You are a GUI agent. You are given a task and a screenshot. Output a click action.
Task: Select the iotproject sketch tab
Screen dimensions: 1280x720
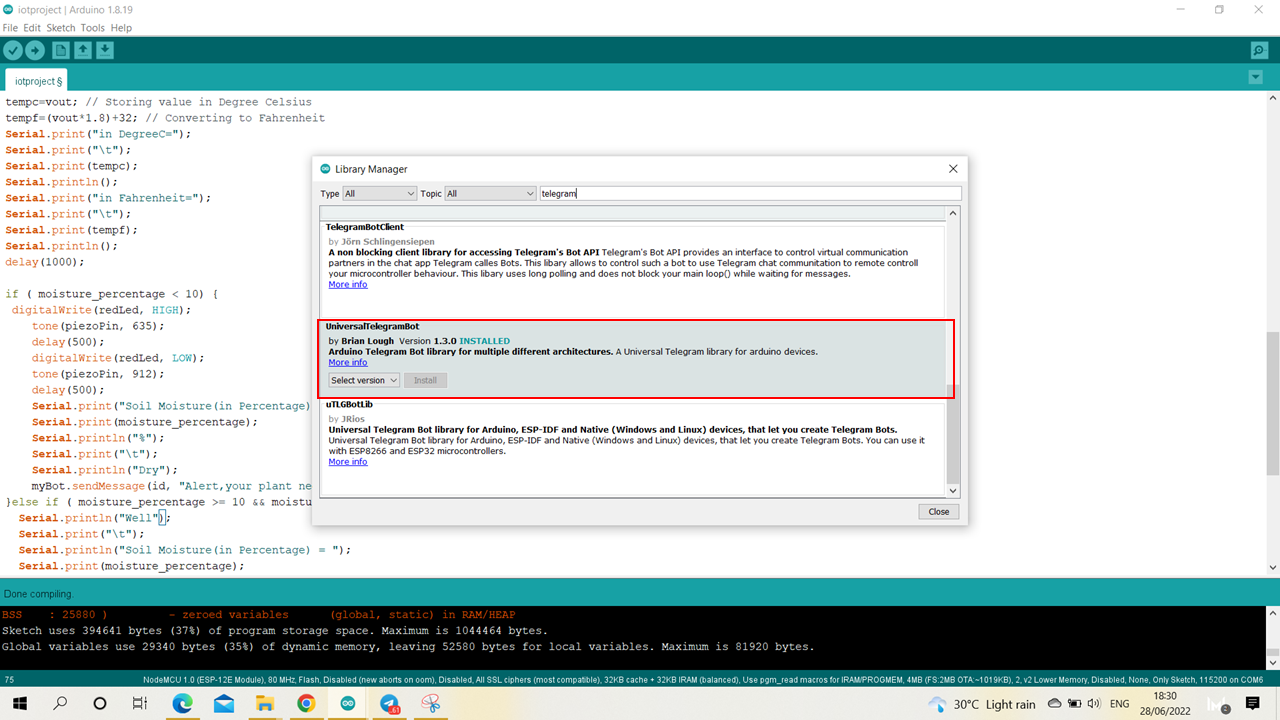coord(38,81)
